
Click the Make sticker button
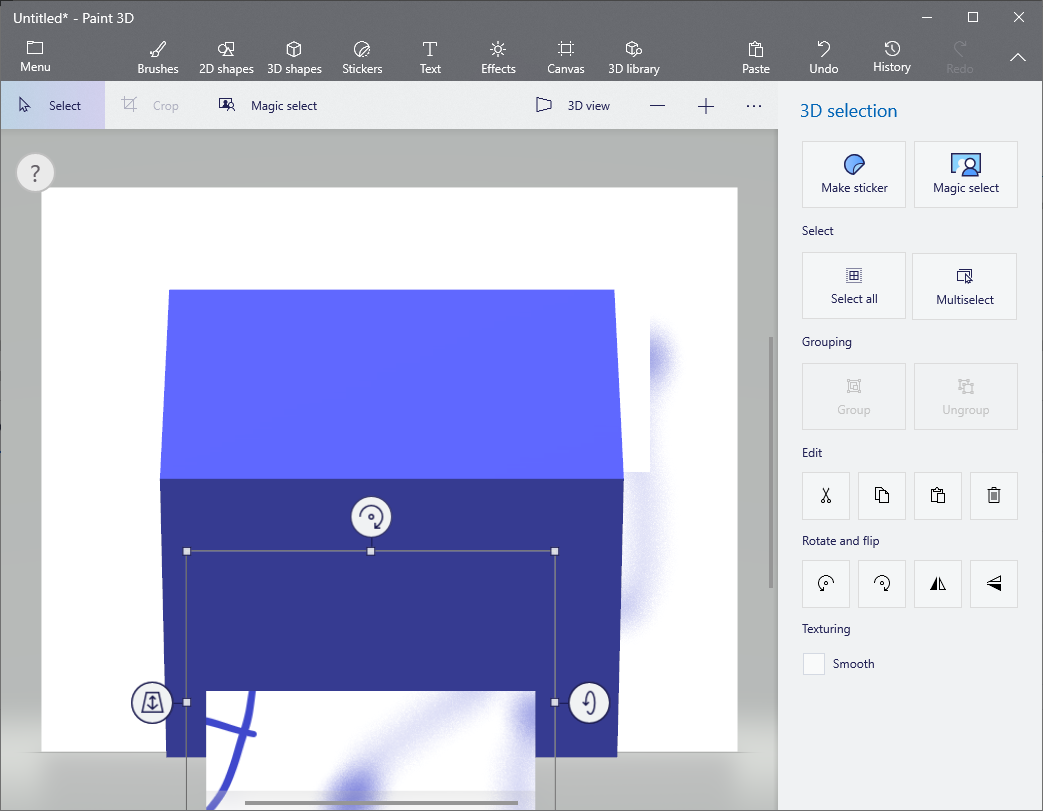854,174
